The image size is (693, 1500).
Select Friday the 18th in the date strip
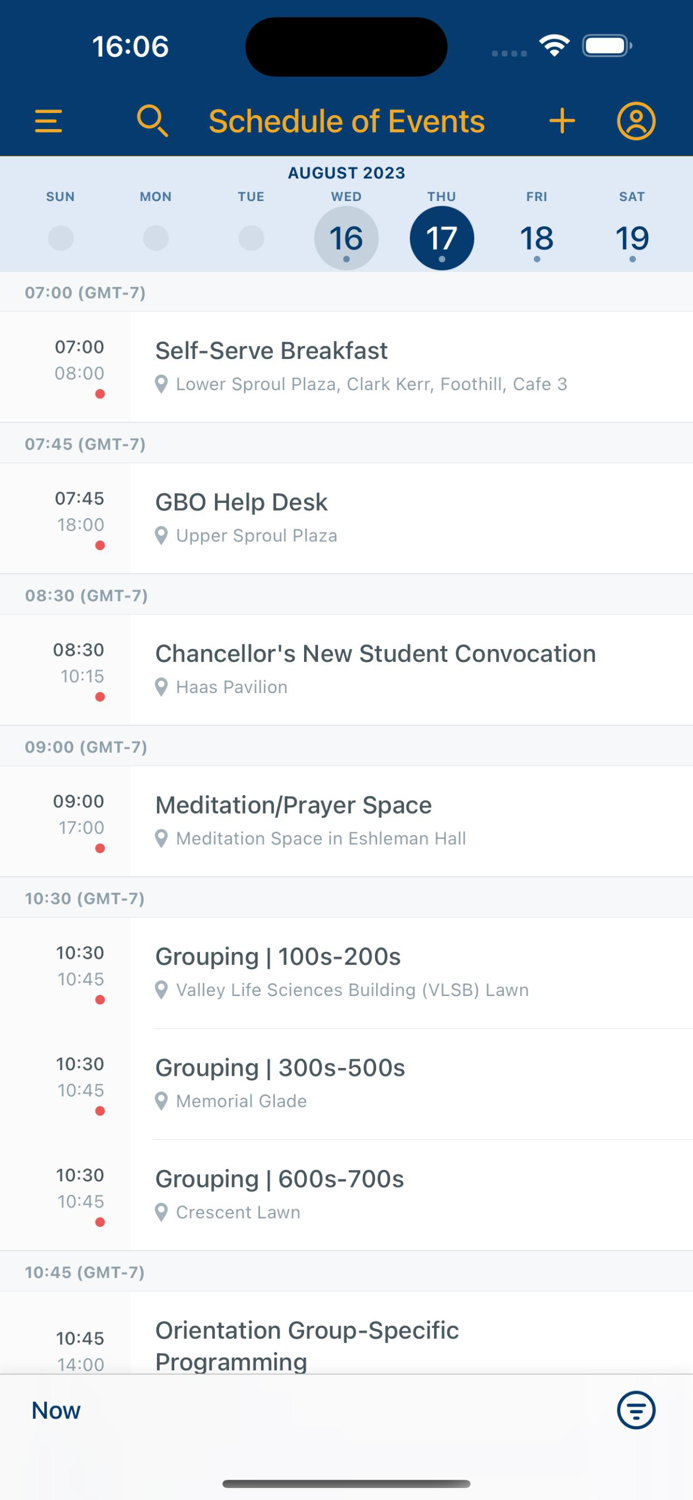537,238
